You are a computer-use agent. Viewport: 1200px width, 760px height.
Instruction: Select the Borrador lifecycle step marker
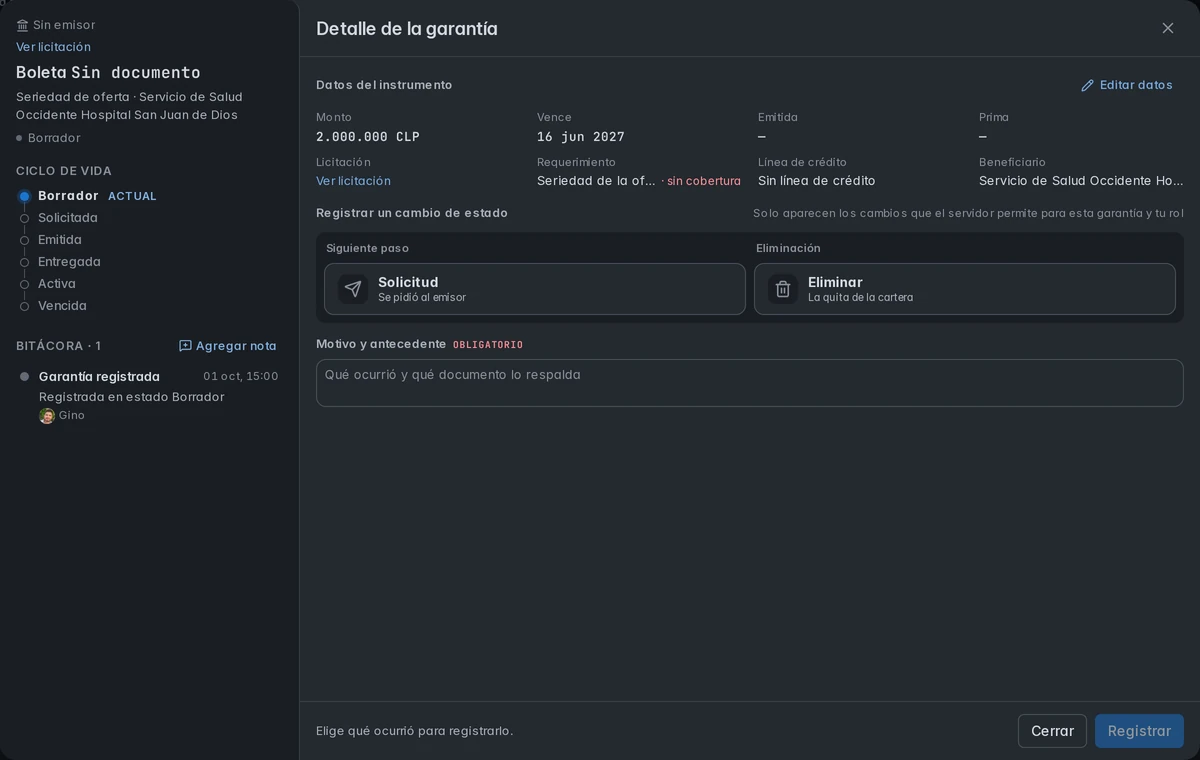(25, 196)
